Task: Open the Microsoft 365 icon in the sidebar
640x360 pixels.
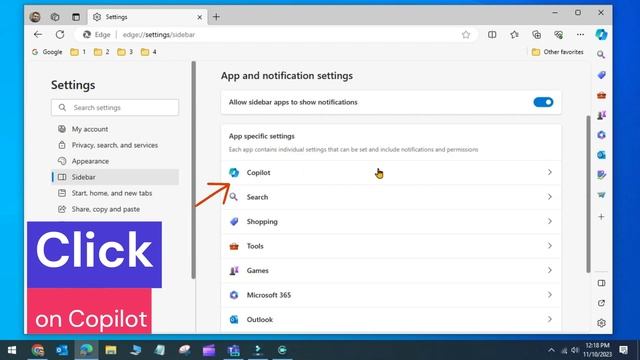Action: (x=601, y=135)
